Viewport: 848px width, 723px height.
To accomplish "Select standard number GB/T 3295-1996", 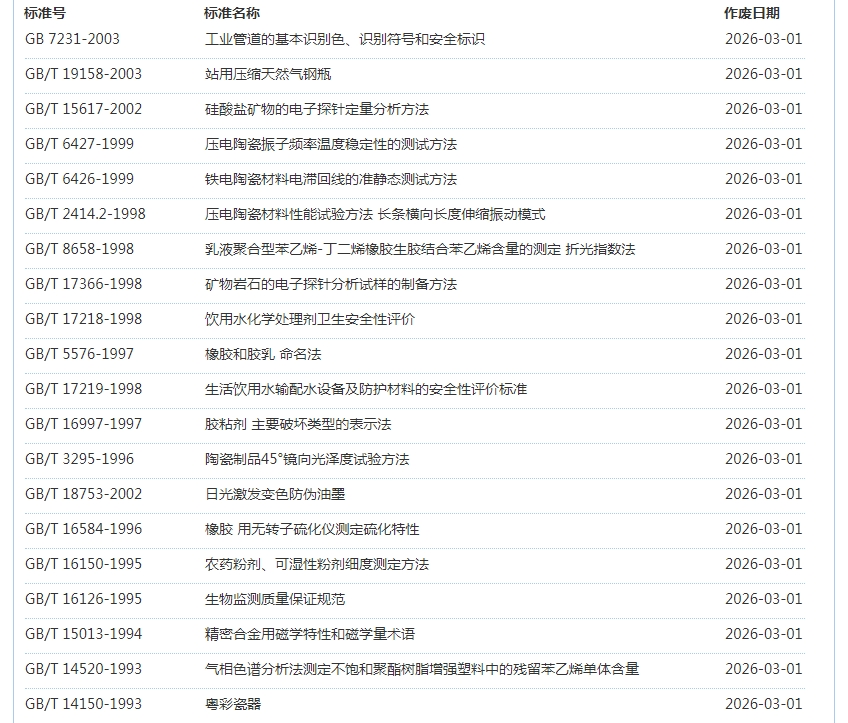I will coord(79,459).
